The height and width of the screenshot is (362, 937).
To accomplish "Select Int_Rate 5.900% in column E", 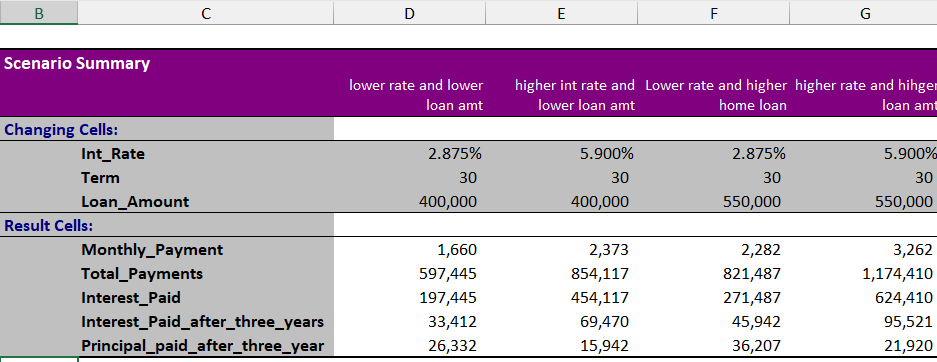I will point(607,154).
